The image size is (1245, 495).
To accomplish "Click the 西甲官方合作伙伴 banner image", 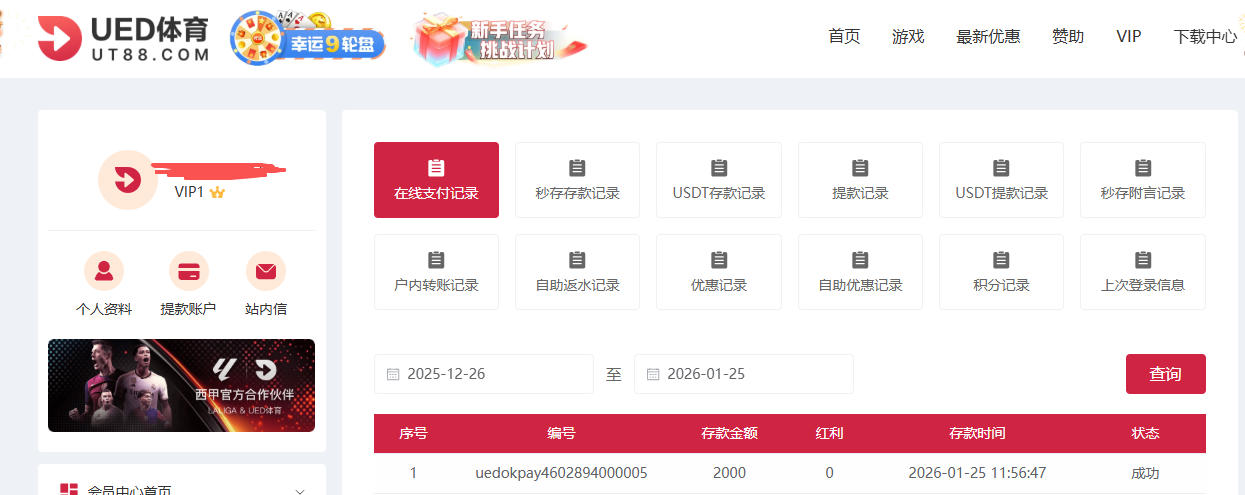I will pos(181,385).
